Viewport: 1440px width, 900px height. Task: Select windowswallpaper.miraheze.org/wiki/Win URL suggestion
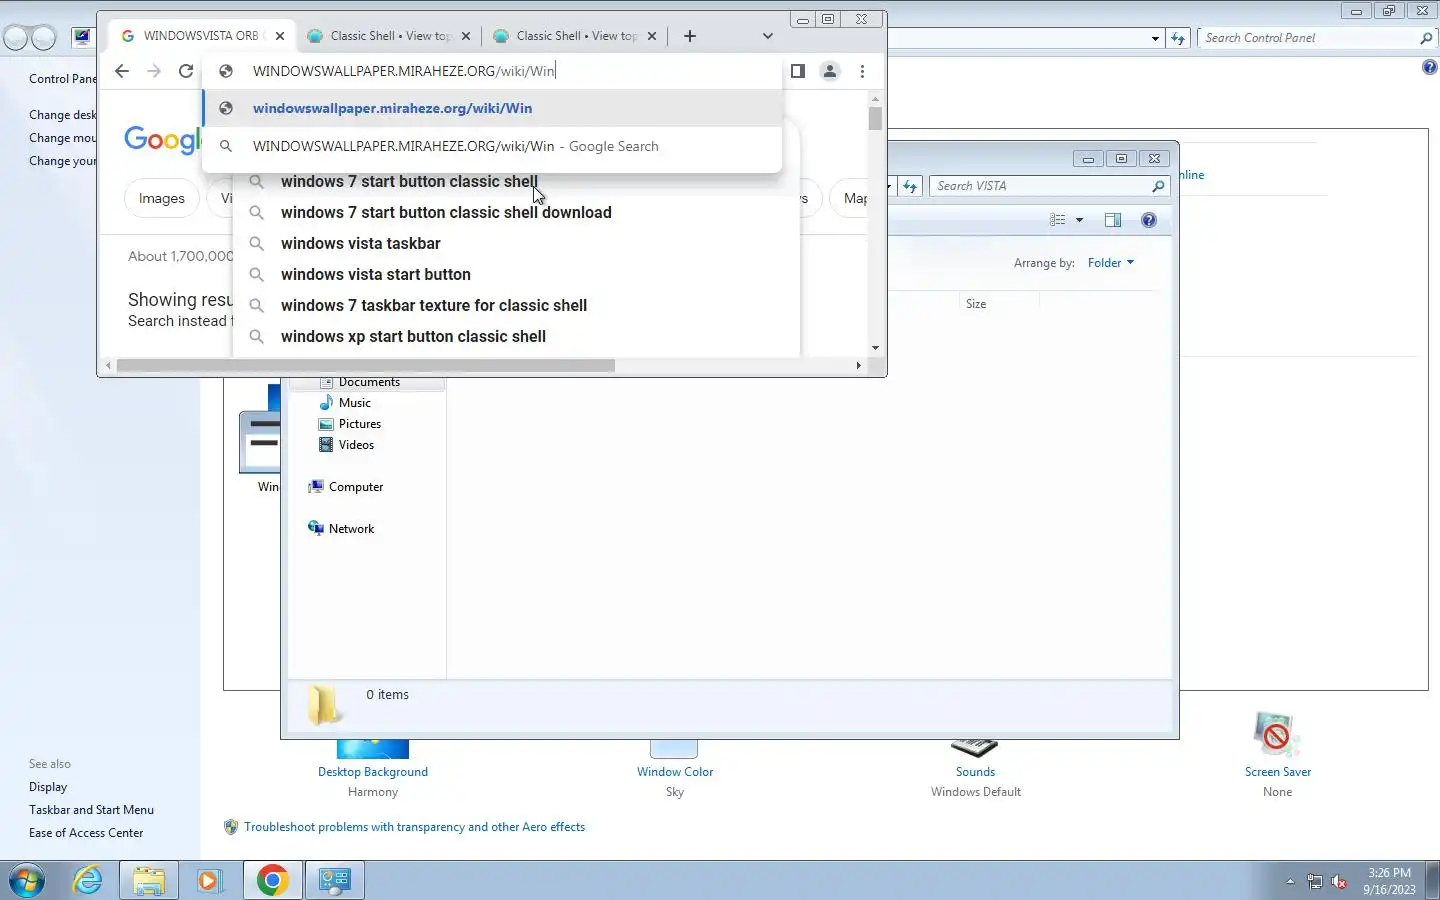(492, 108)
